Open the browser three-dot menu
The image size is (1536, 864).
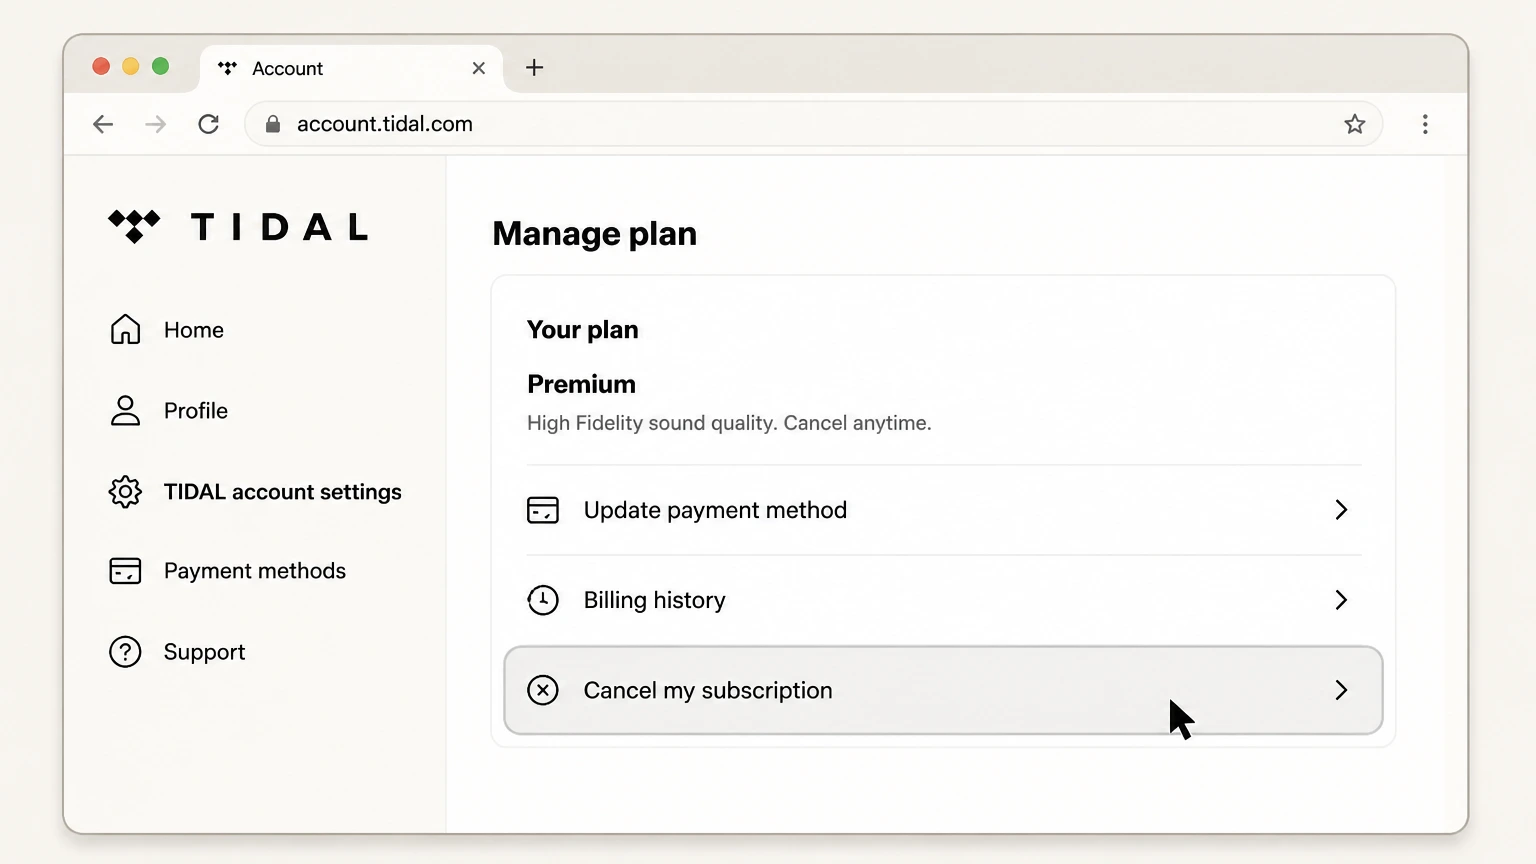coord(1425,124)
